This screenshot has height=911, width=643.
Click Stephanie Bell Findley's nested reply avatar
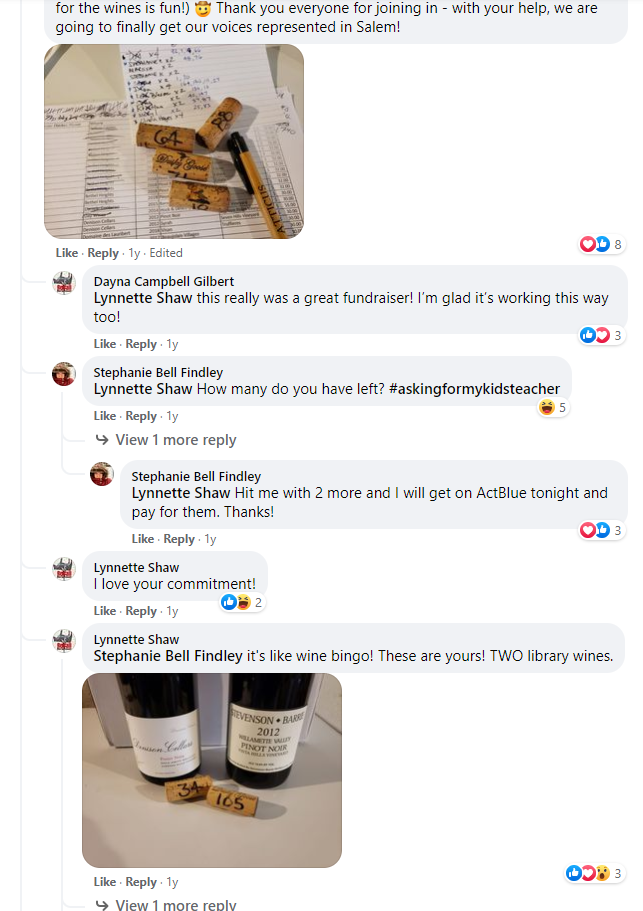coord(102,474)
